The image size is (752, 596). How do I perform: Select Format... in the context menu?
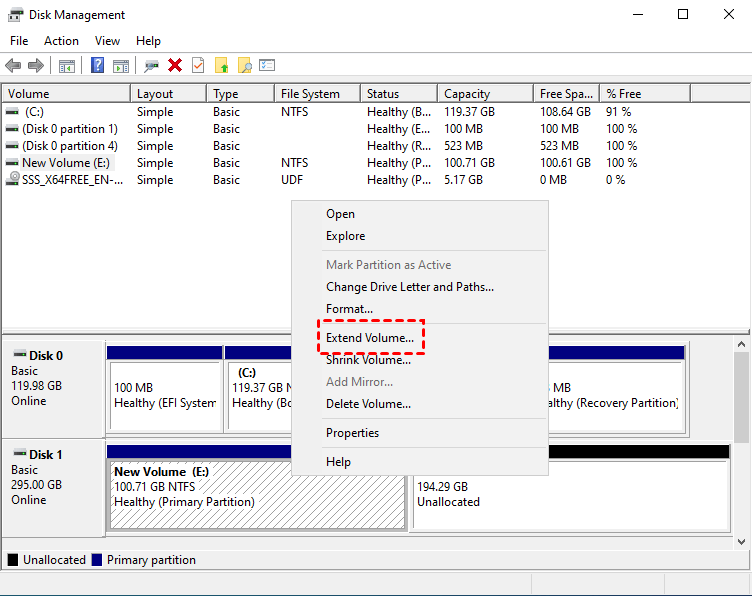(420, 309)
